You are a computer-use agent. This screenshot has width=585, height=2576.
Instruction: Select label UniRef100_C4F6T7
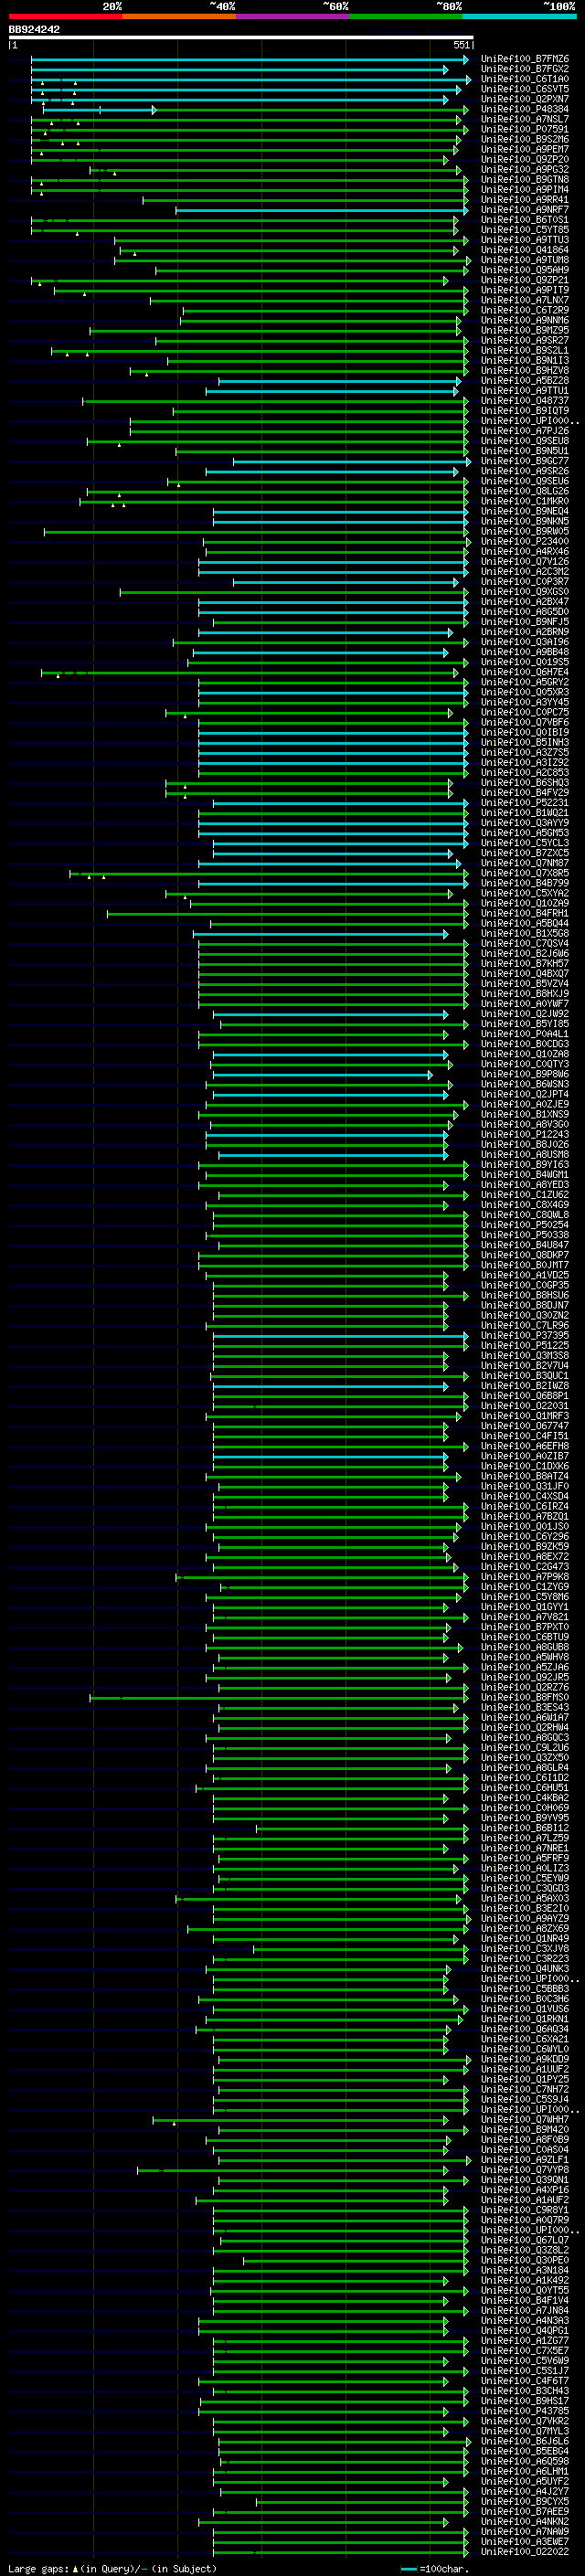coord(525,2381)
